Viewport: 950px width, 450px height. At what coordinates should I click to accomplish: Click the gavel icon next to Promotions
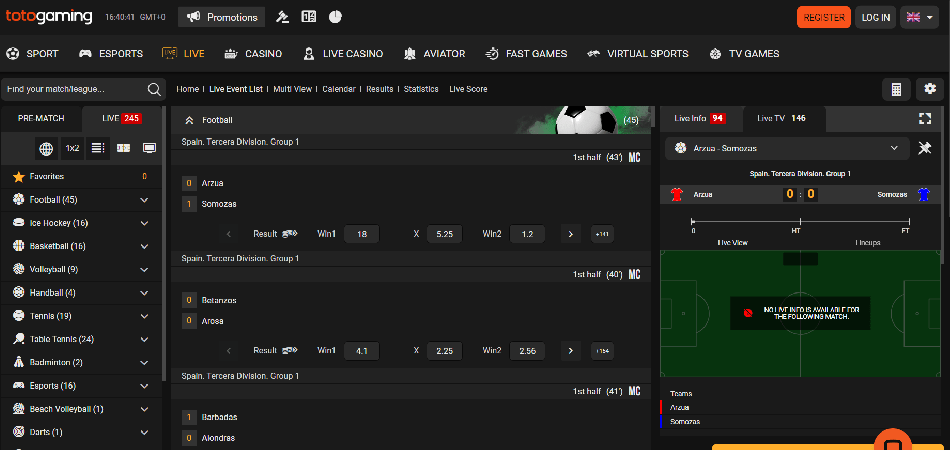[283, 17]
